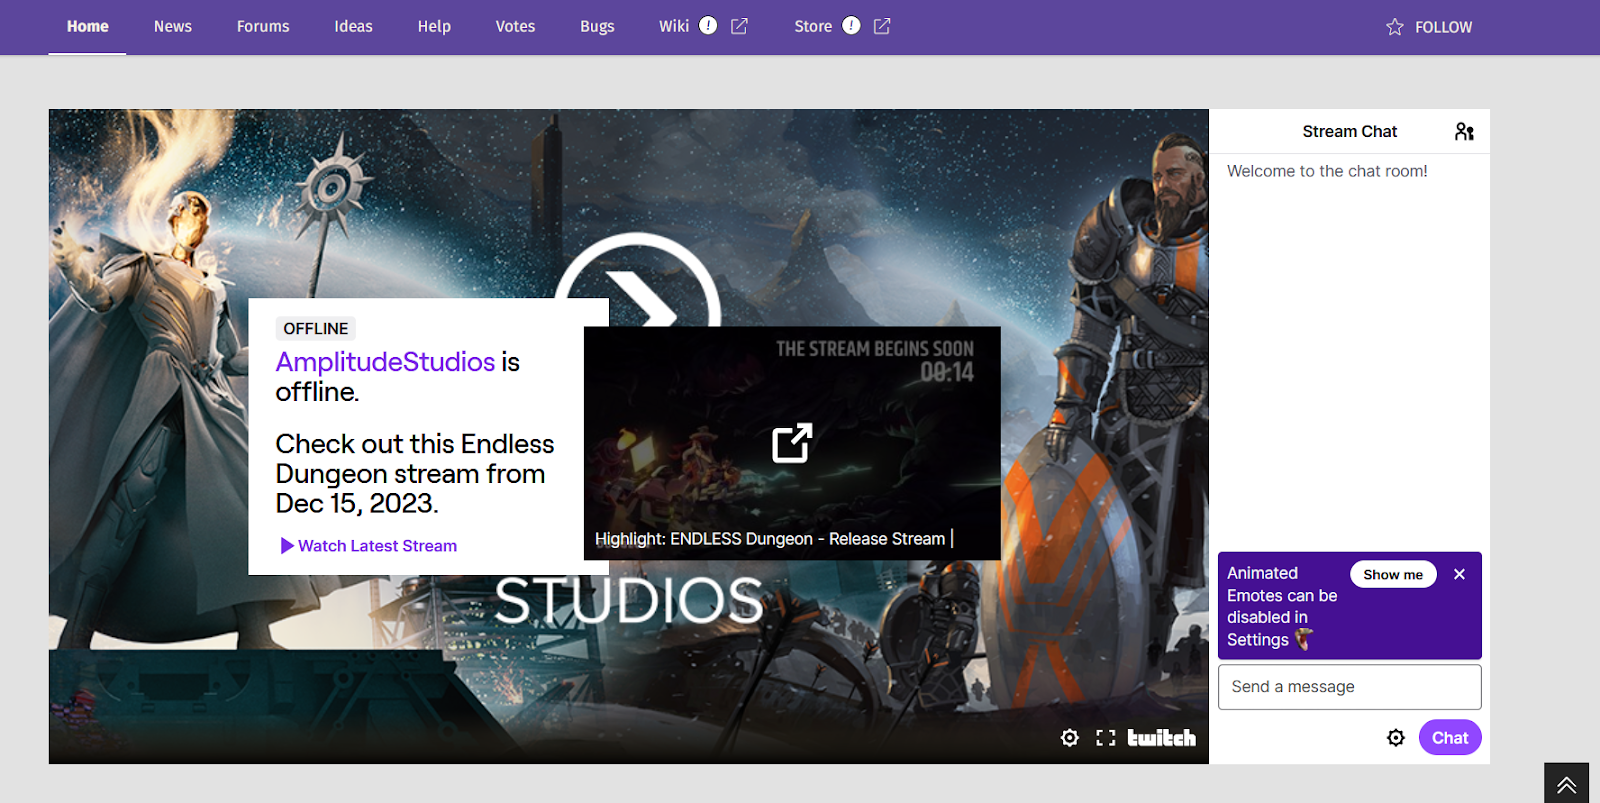Image resolution: width=1600 pixels, height=803 pixels.
Task: Select Ideas in the navigation bar
Action: (353, 27)
